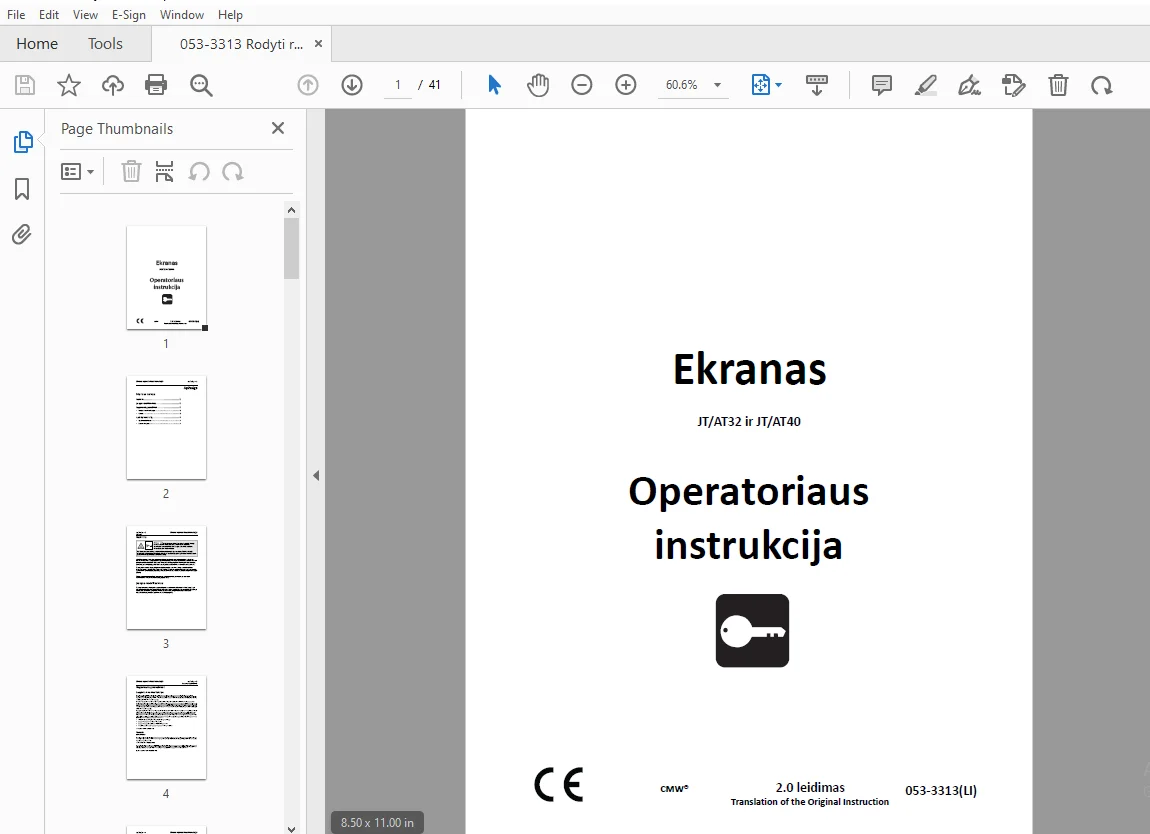Show the Page Thumbnails side panel icon
This screenshot has height=834, width=1150.
tap(23, 142)
